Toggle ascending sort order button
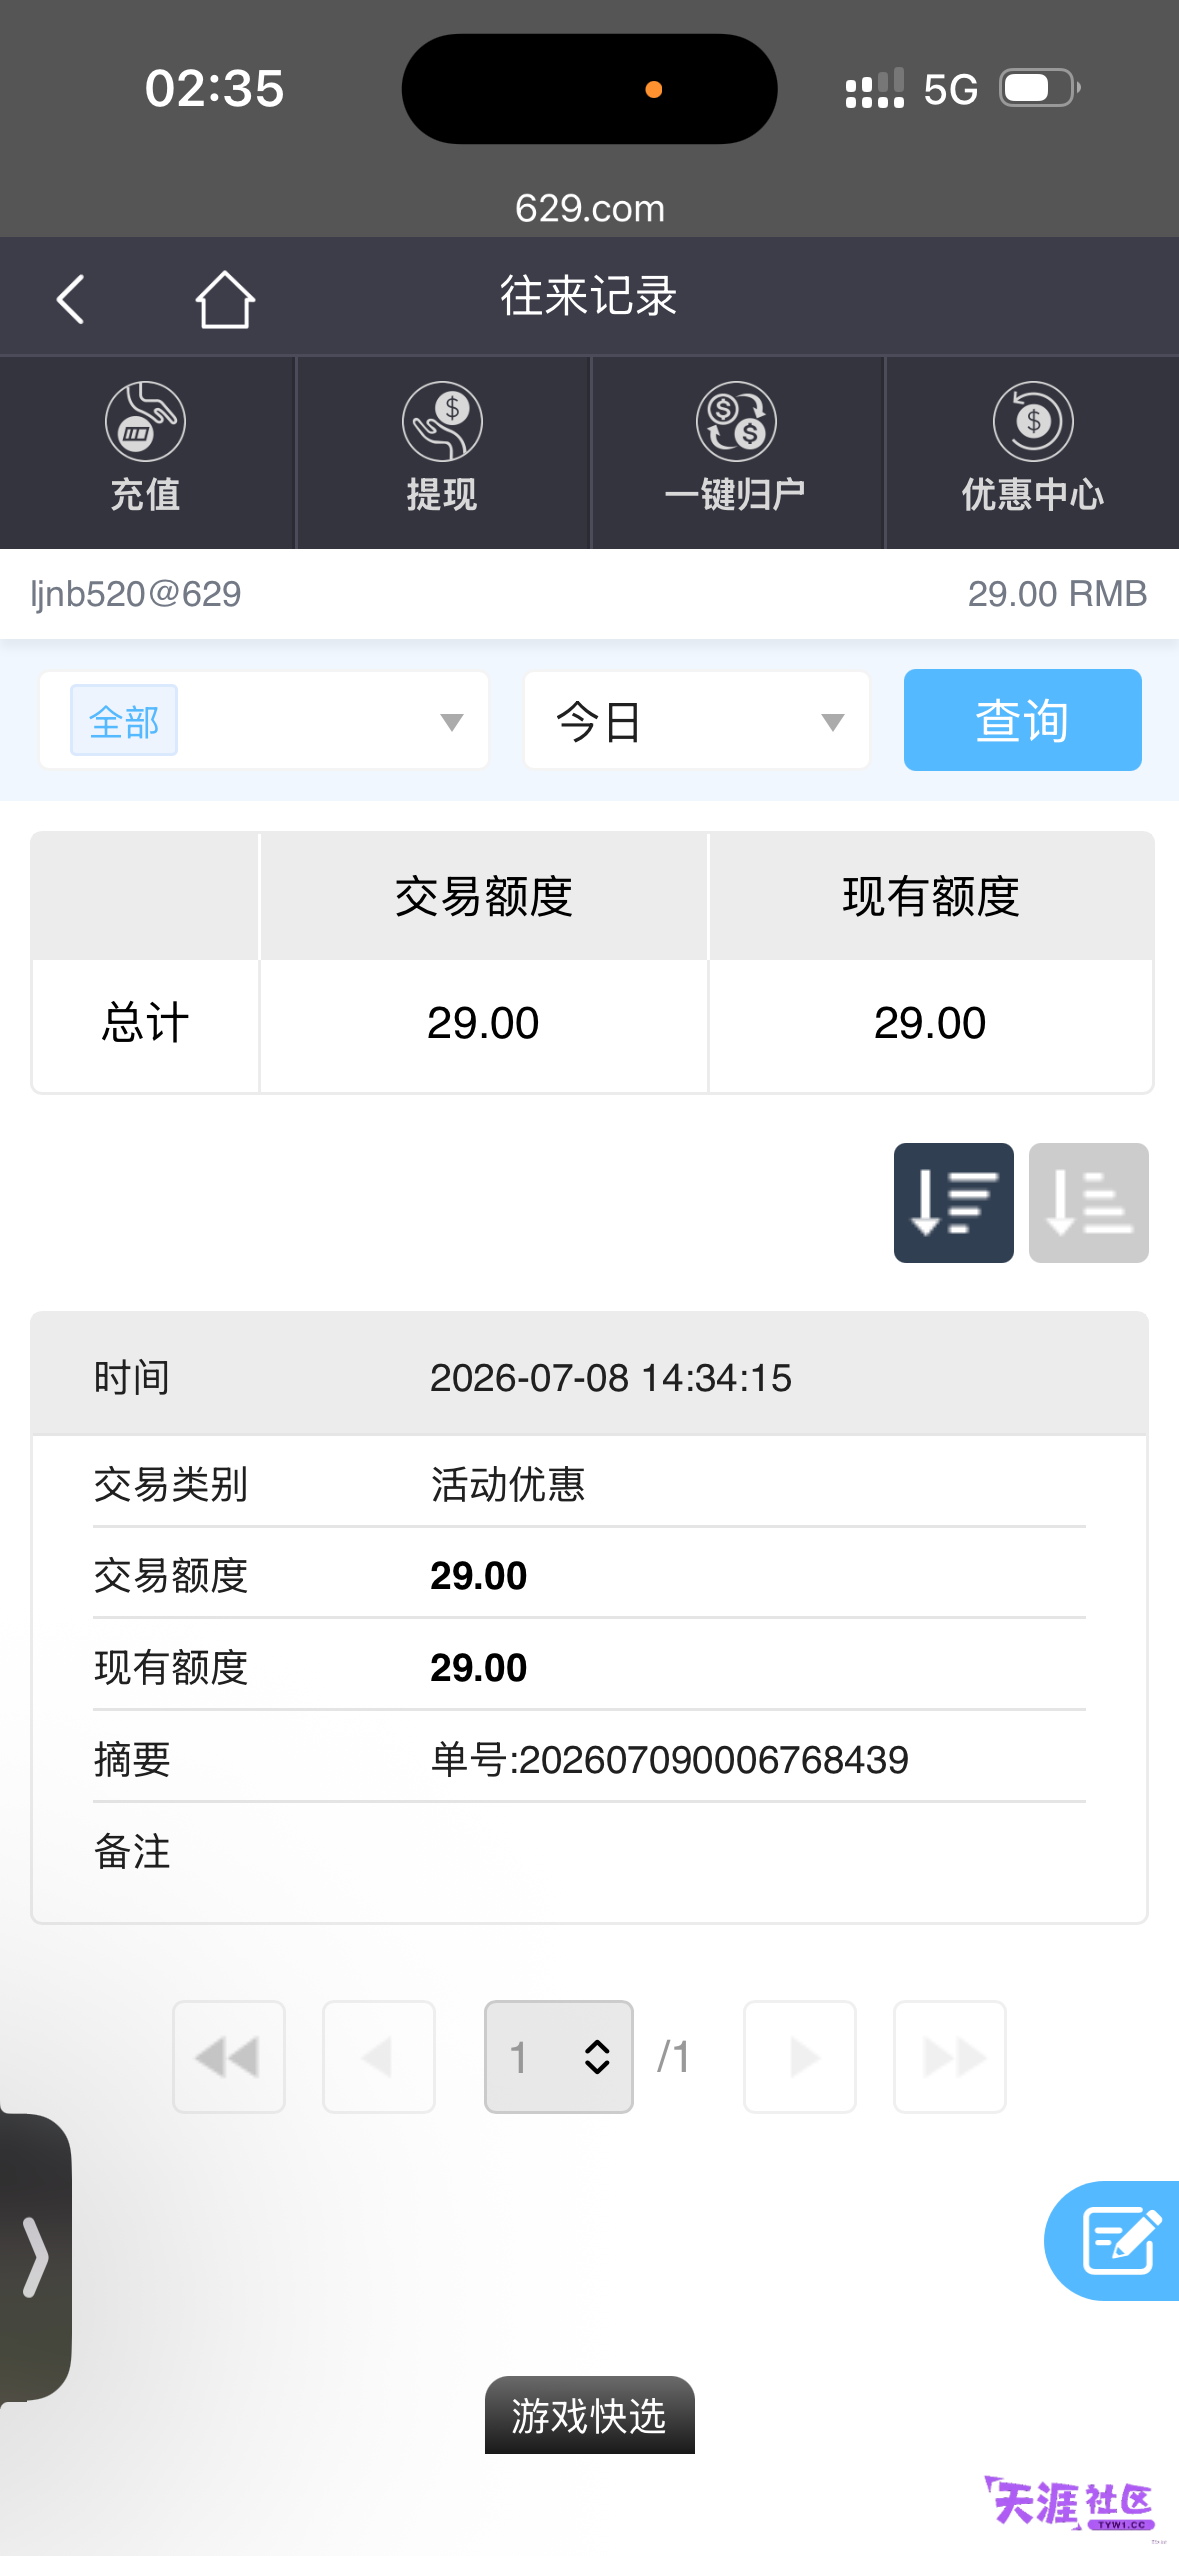This screenshot has height=2556, width=1179. pos(1088,1202)
